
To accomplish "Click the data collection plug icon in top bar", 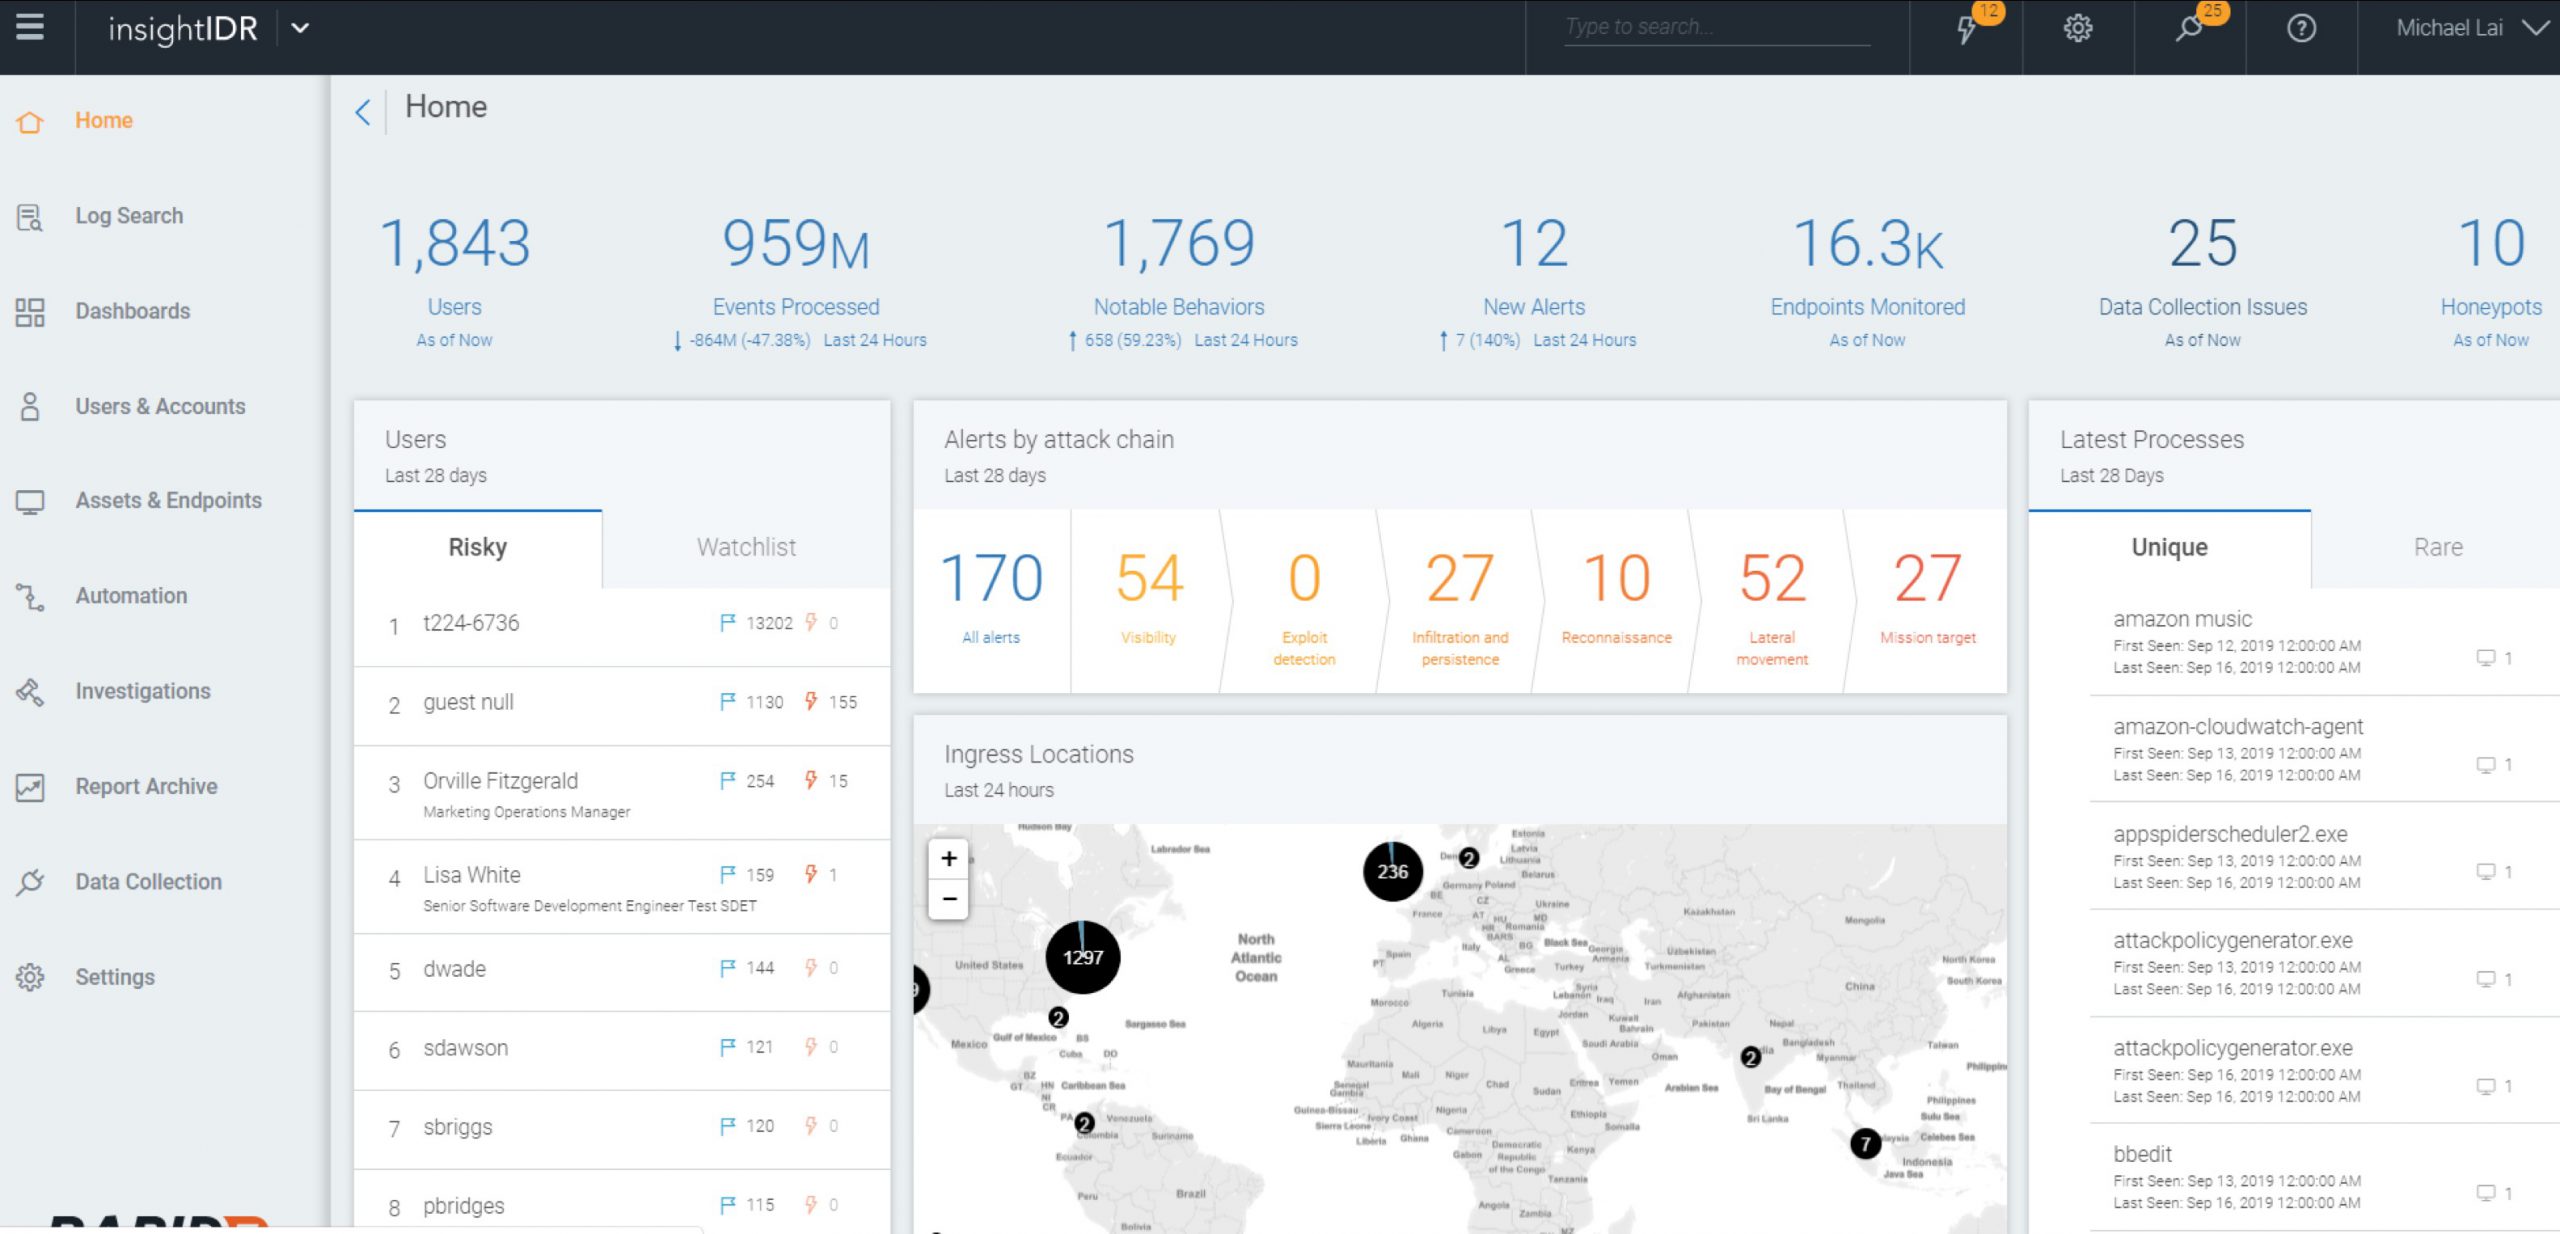I will [2189, 29].
